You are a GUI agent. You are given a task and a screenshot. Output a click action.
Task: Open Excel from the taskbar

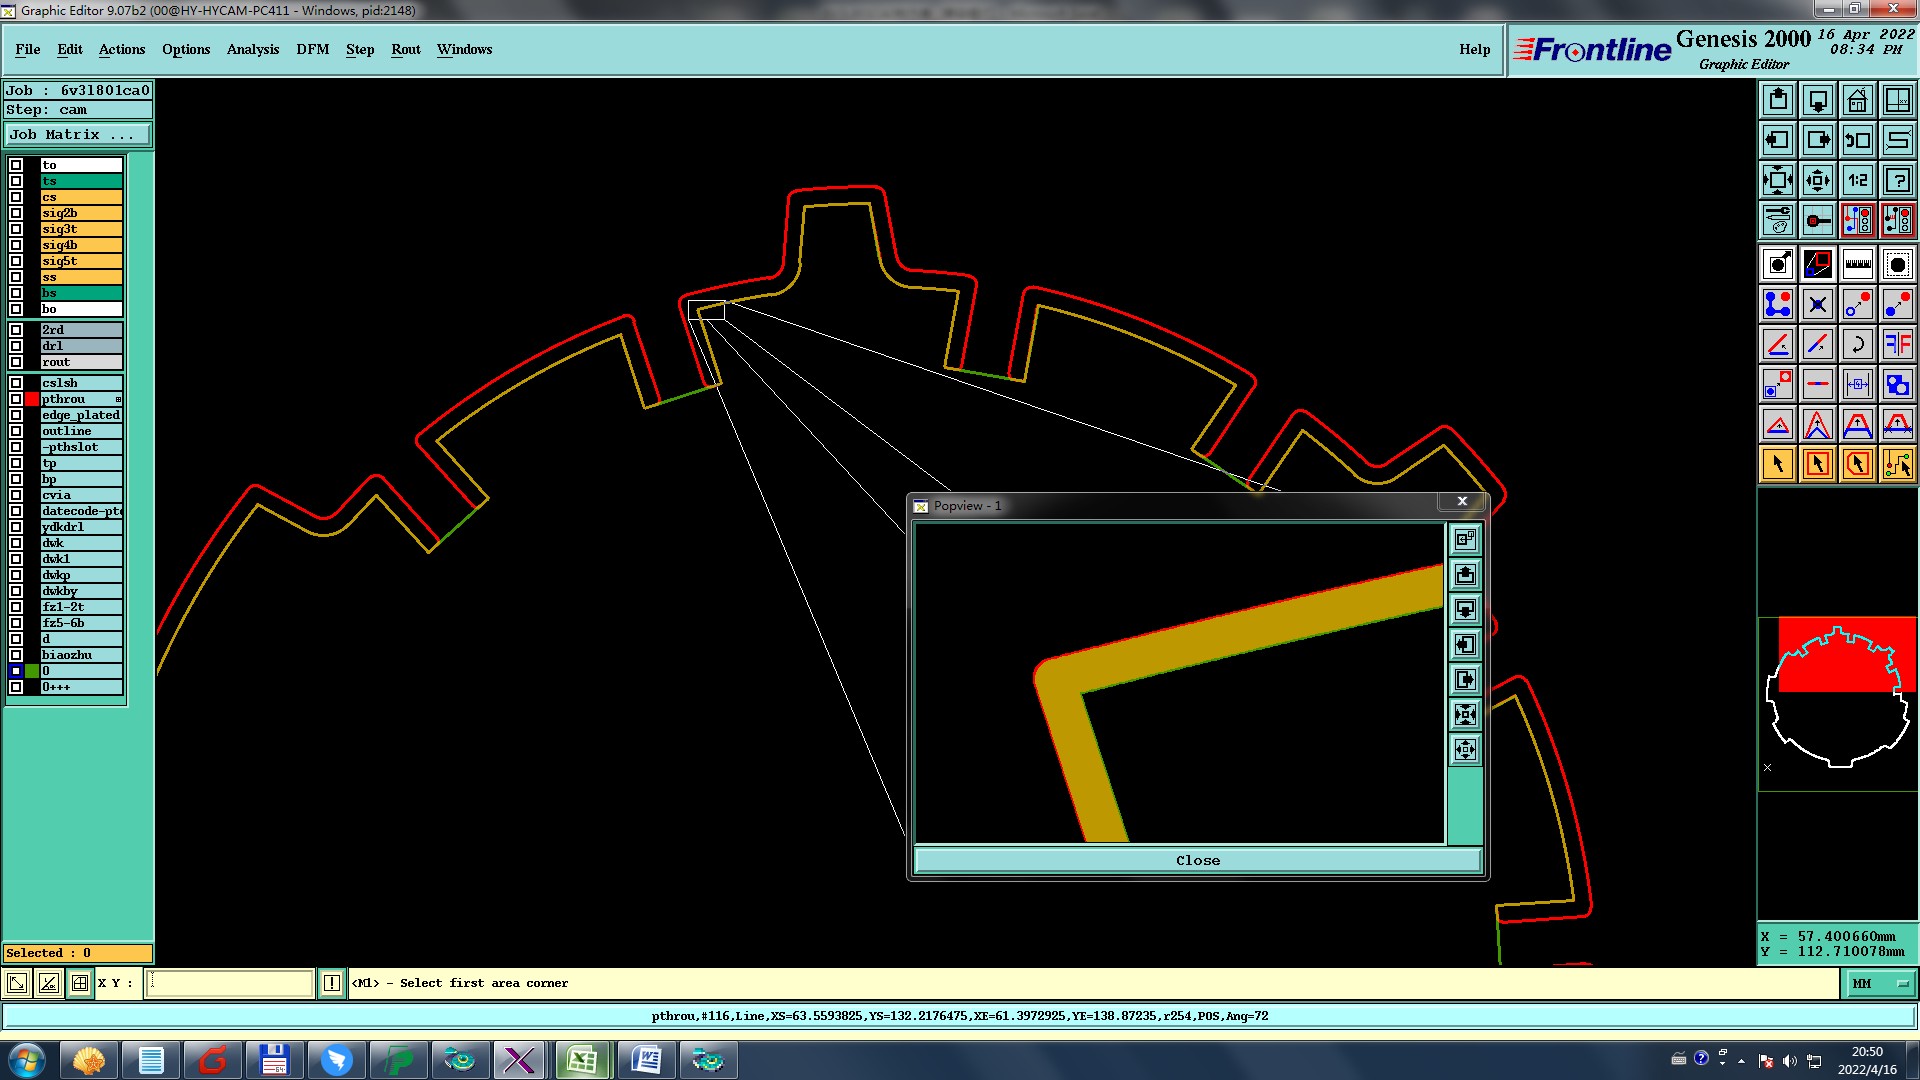[x=582, y=1060]
